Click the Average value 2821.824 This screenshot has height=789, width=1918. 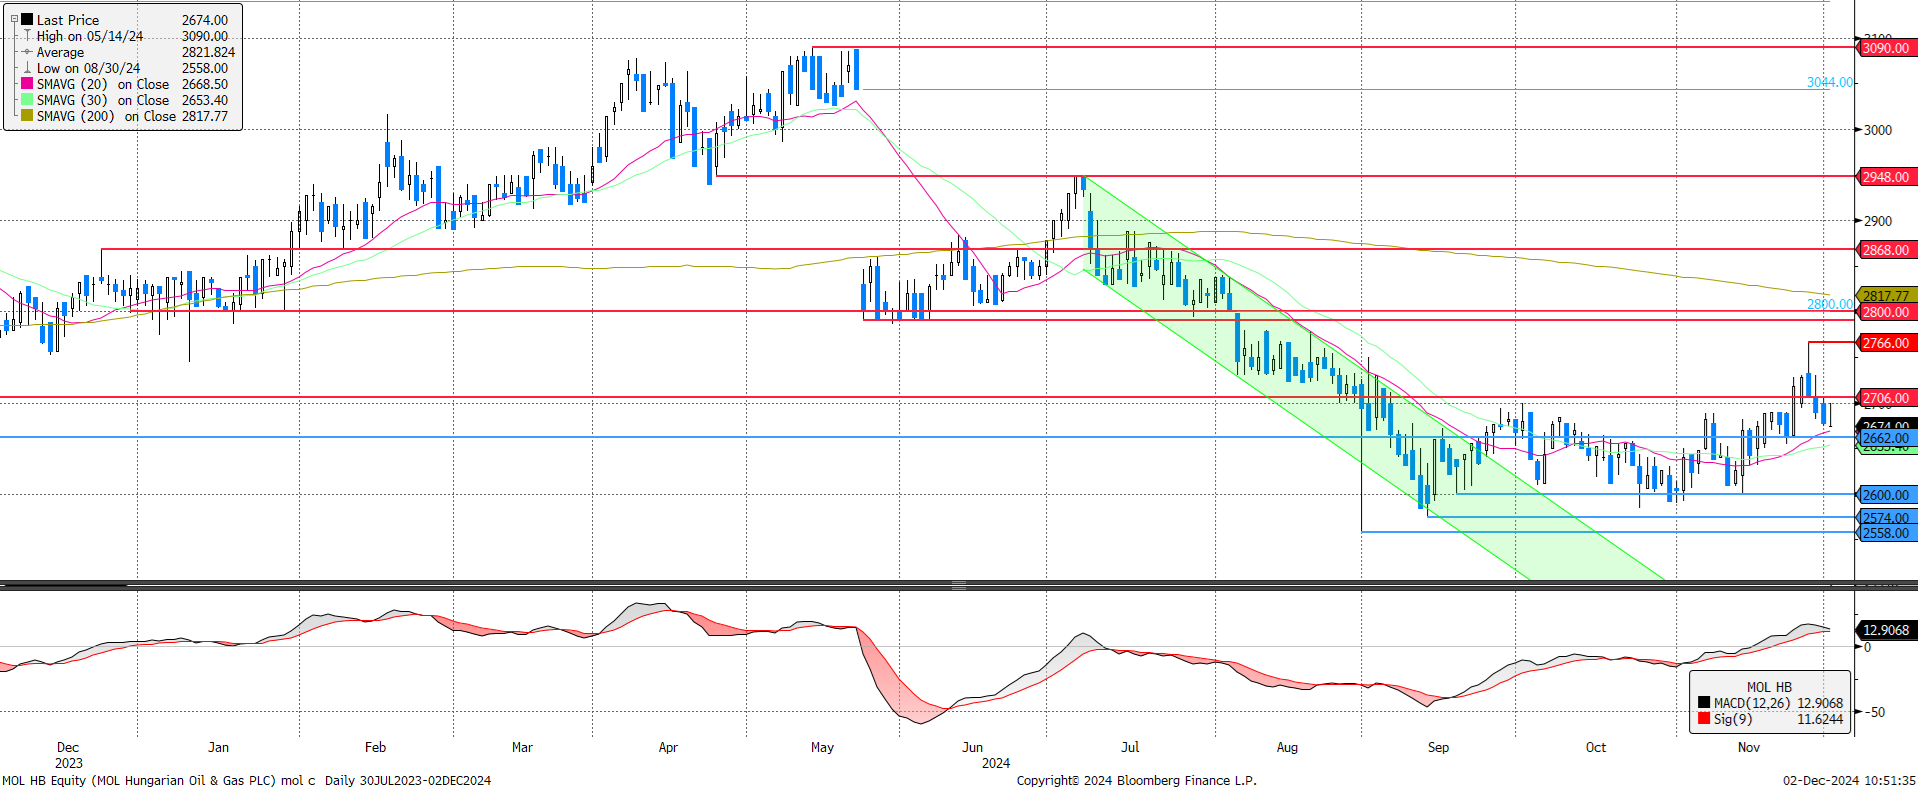click(208, 52)
